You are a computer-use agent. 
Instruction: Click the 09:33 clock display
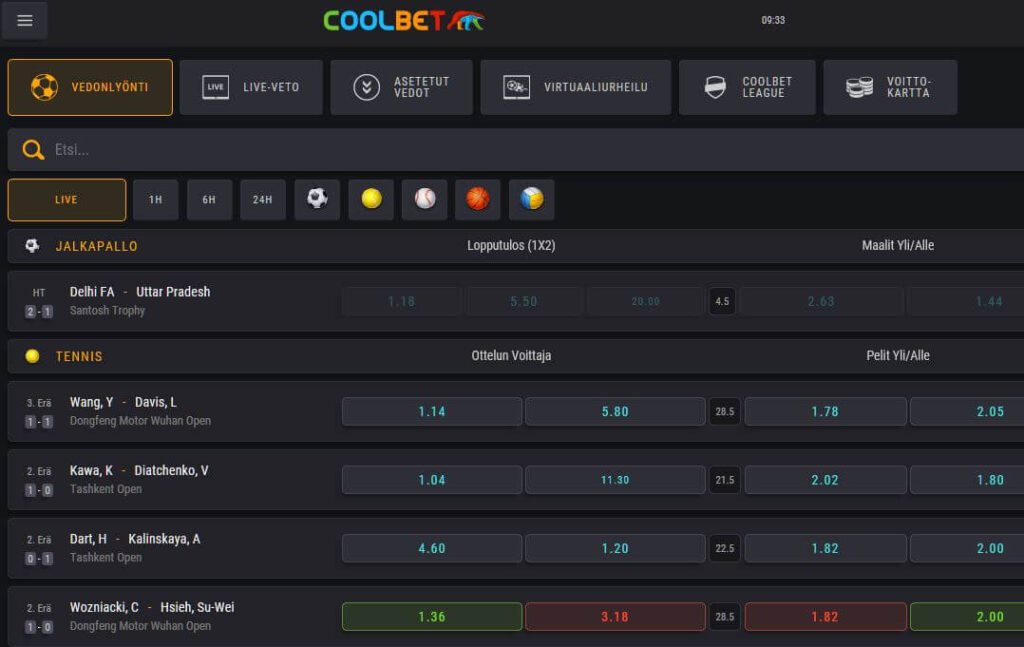tap(773, 20)
